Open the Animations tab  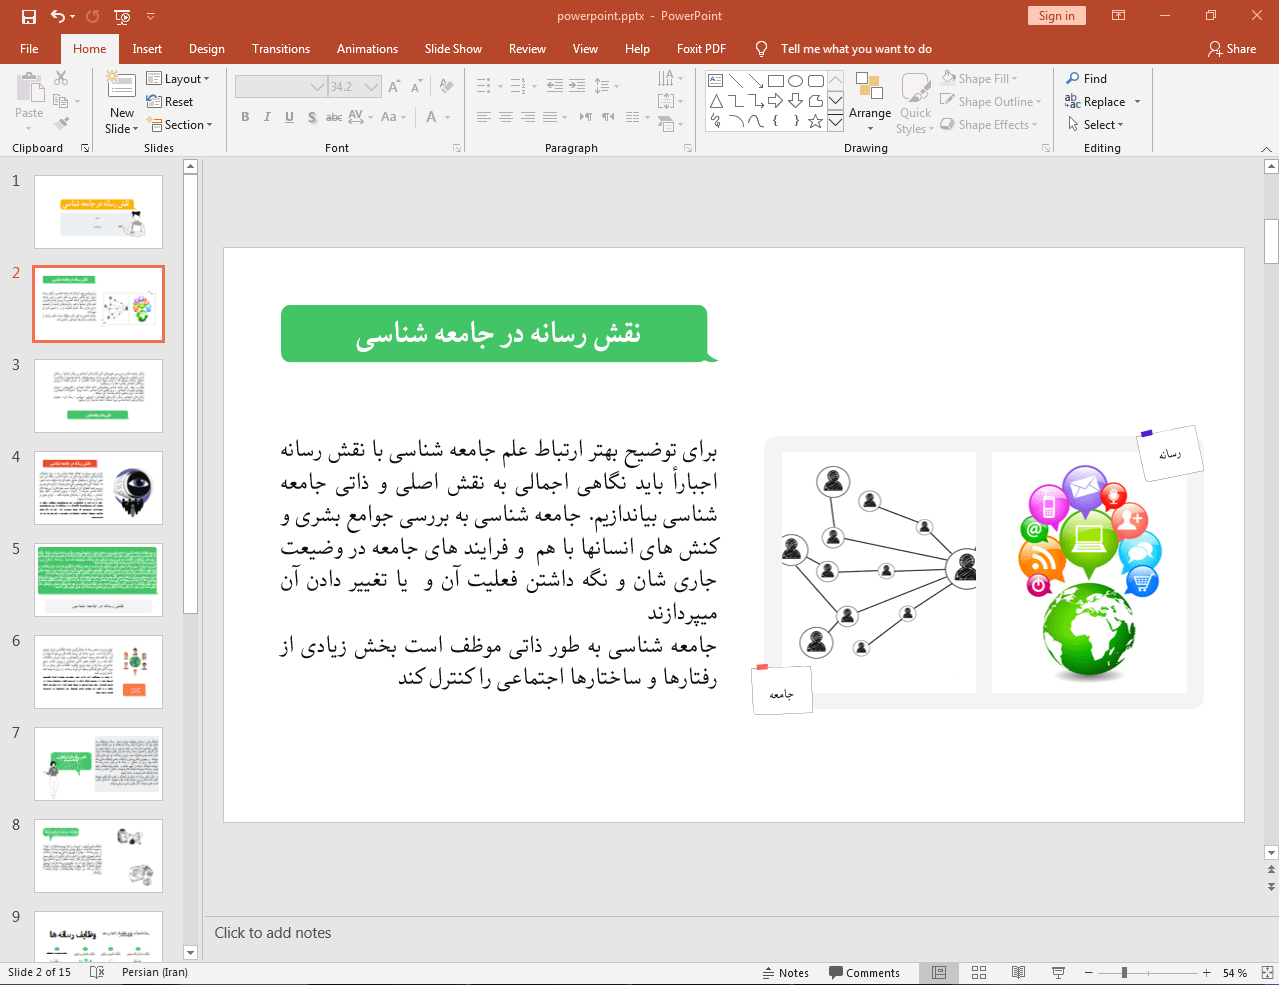(x=367, y=49)
